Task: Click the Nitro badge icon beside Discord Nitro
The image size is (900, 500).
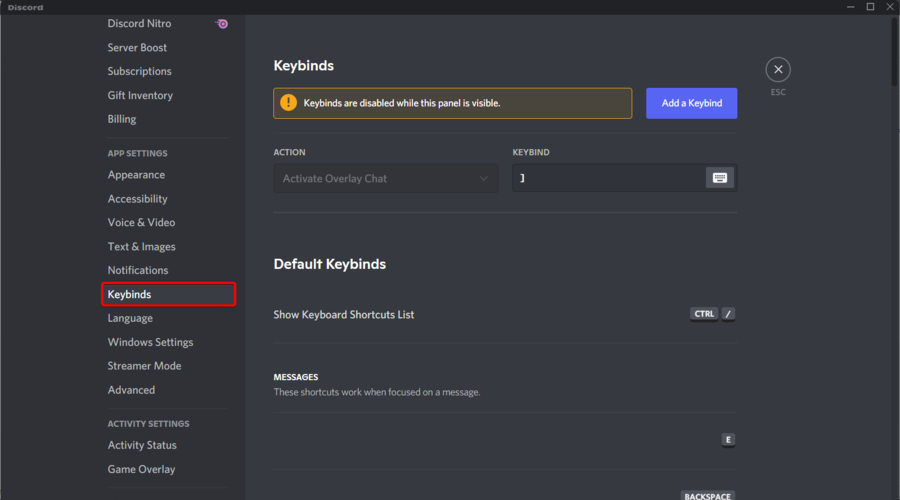Action: coord(222,24)
